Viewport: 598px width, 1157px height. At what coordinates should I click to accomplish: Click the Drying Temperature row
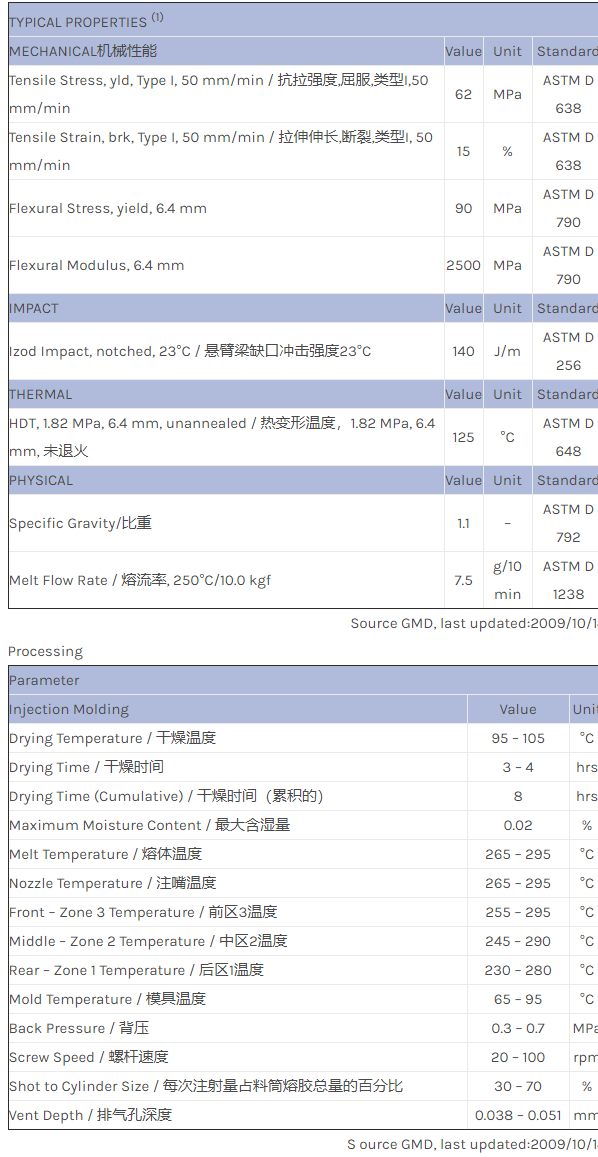303,738
